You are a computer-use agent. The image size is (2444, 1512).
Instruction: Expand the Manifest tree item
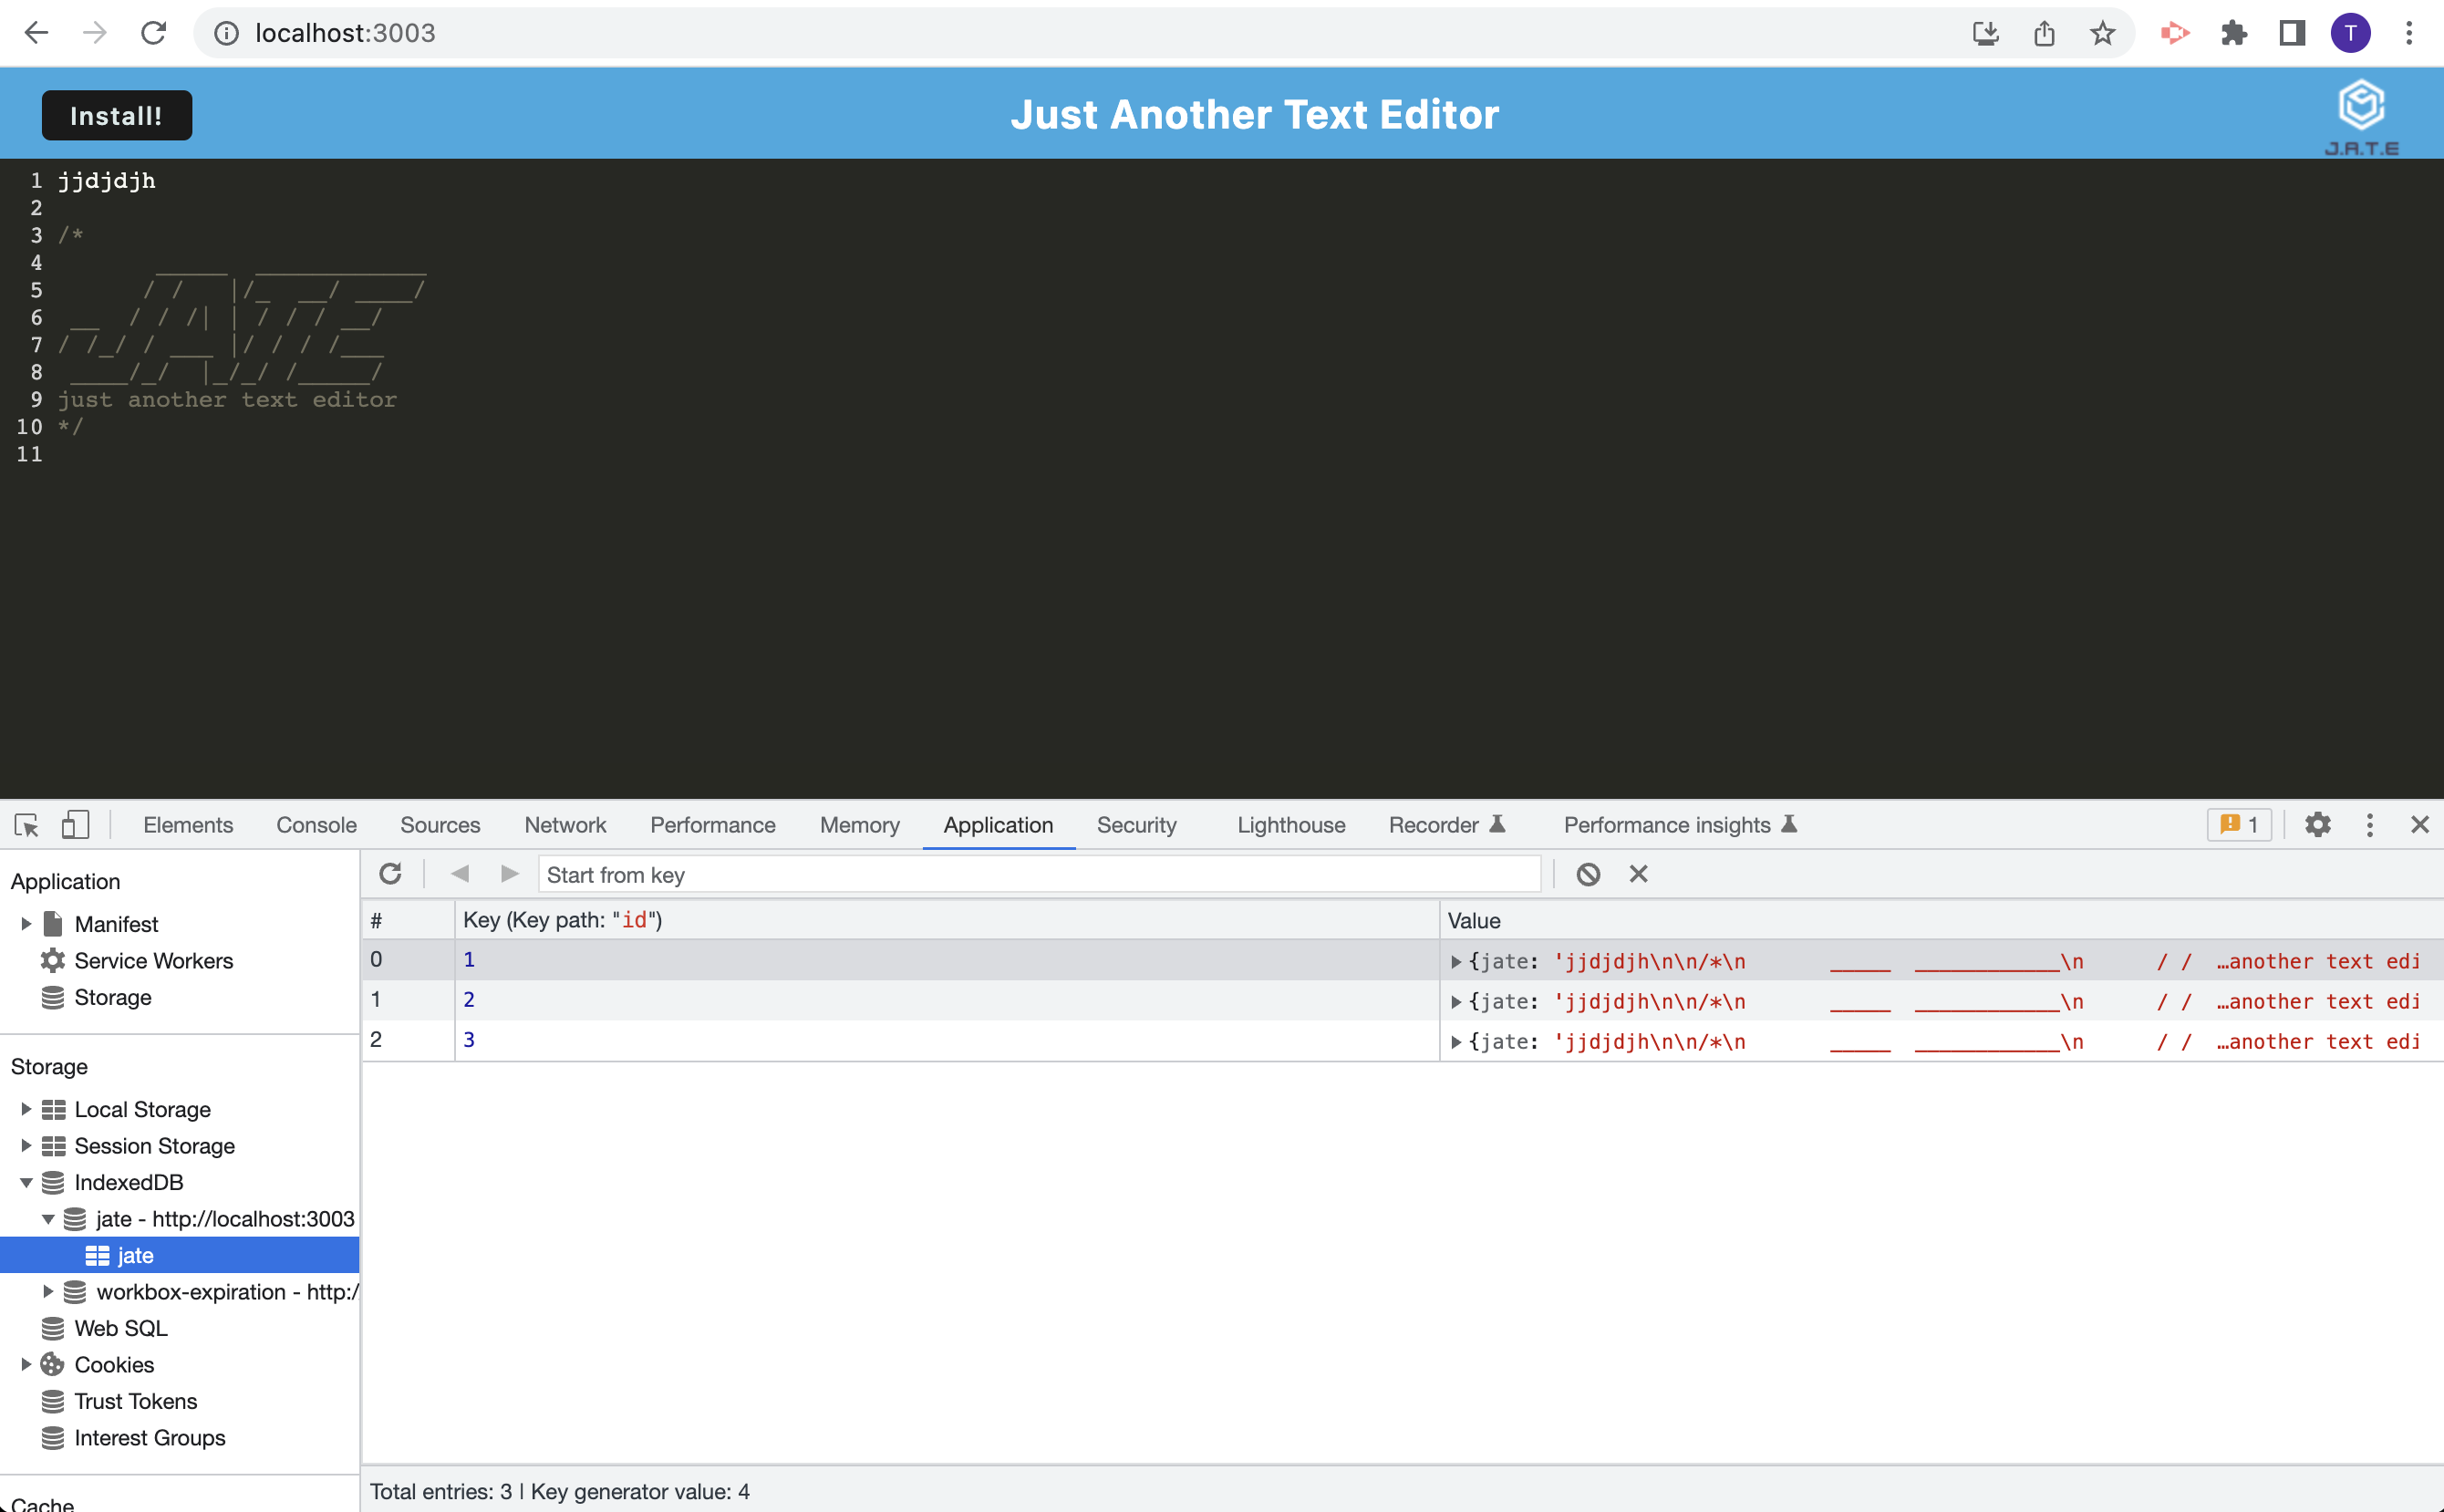tap(25, 923)
